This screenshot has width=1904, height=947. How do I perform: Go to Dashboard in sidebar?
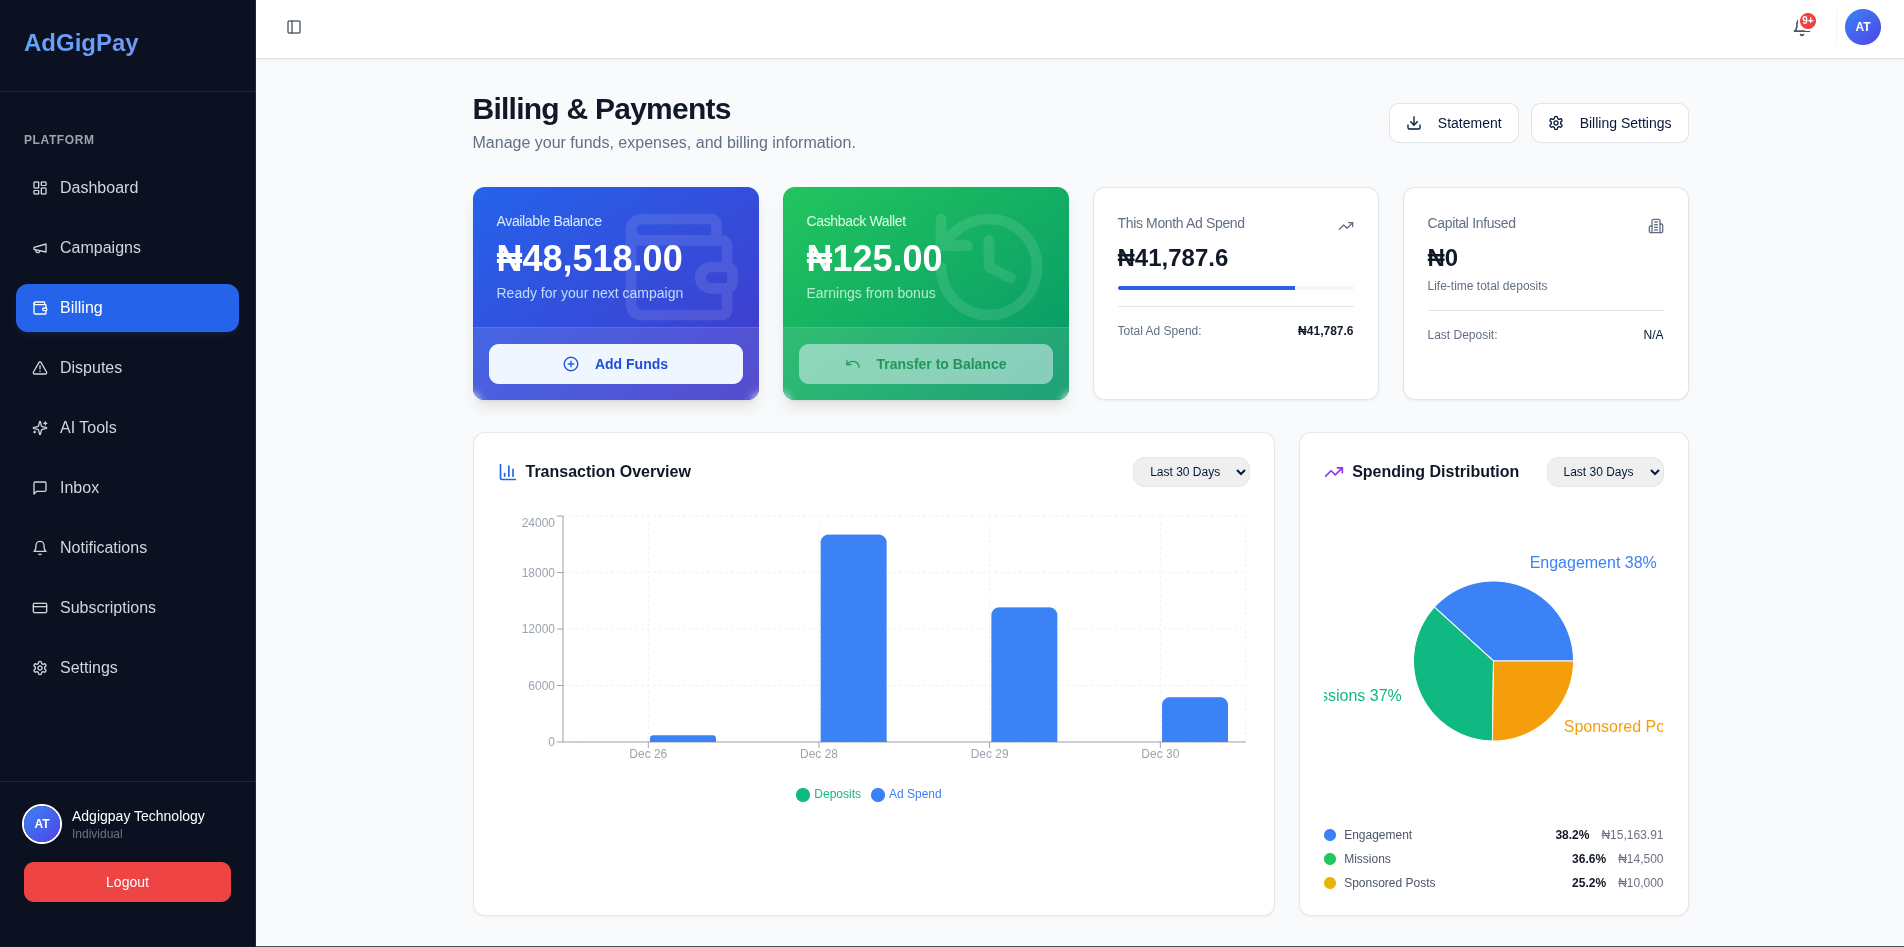pos(127,188)
